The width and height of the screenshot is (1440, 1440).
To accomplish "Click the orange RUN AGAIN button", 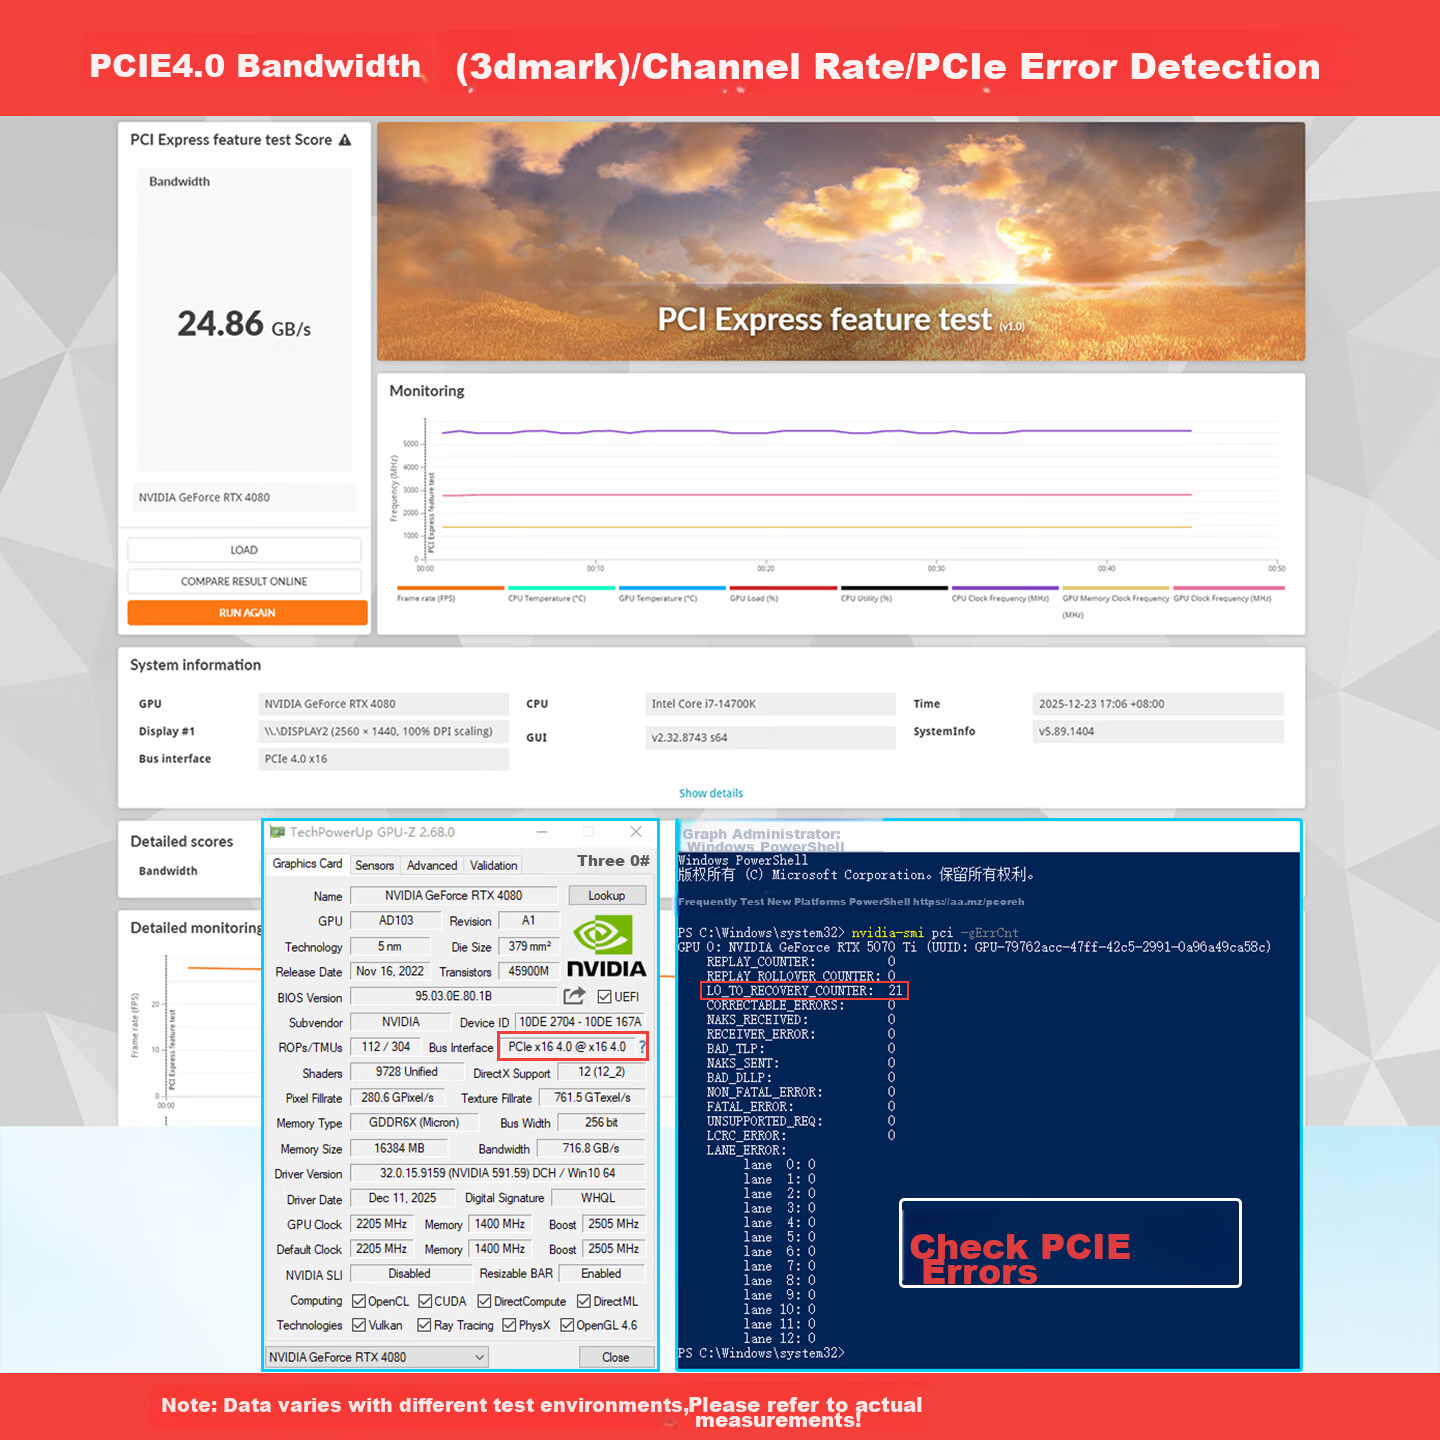I will tap(247, 612).
